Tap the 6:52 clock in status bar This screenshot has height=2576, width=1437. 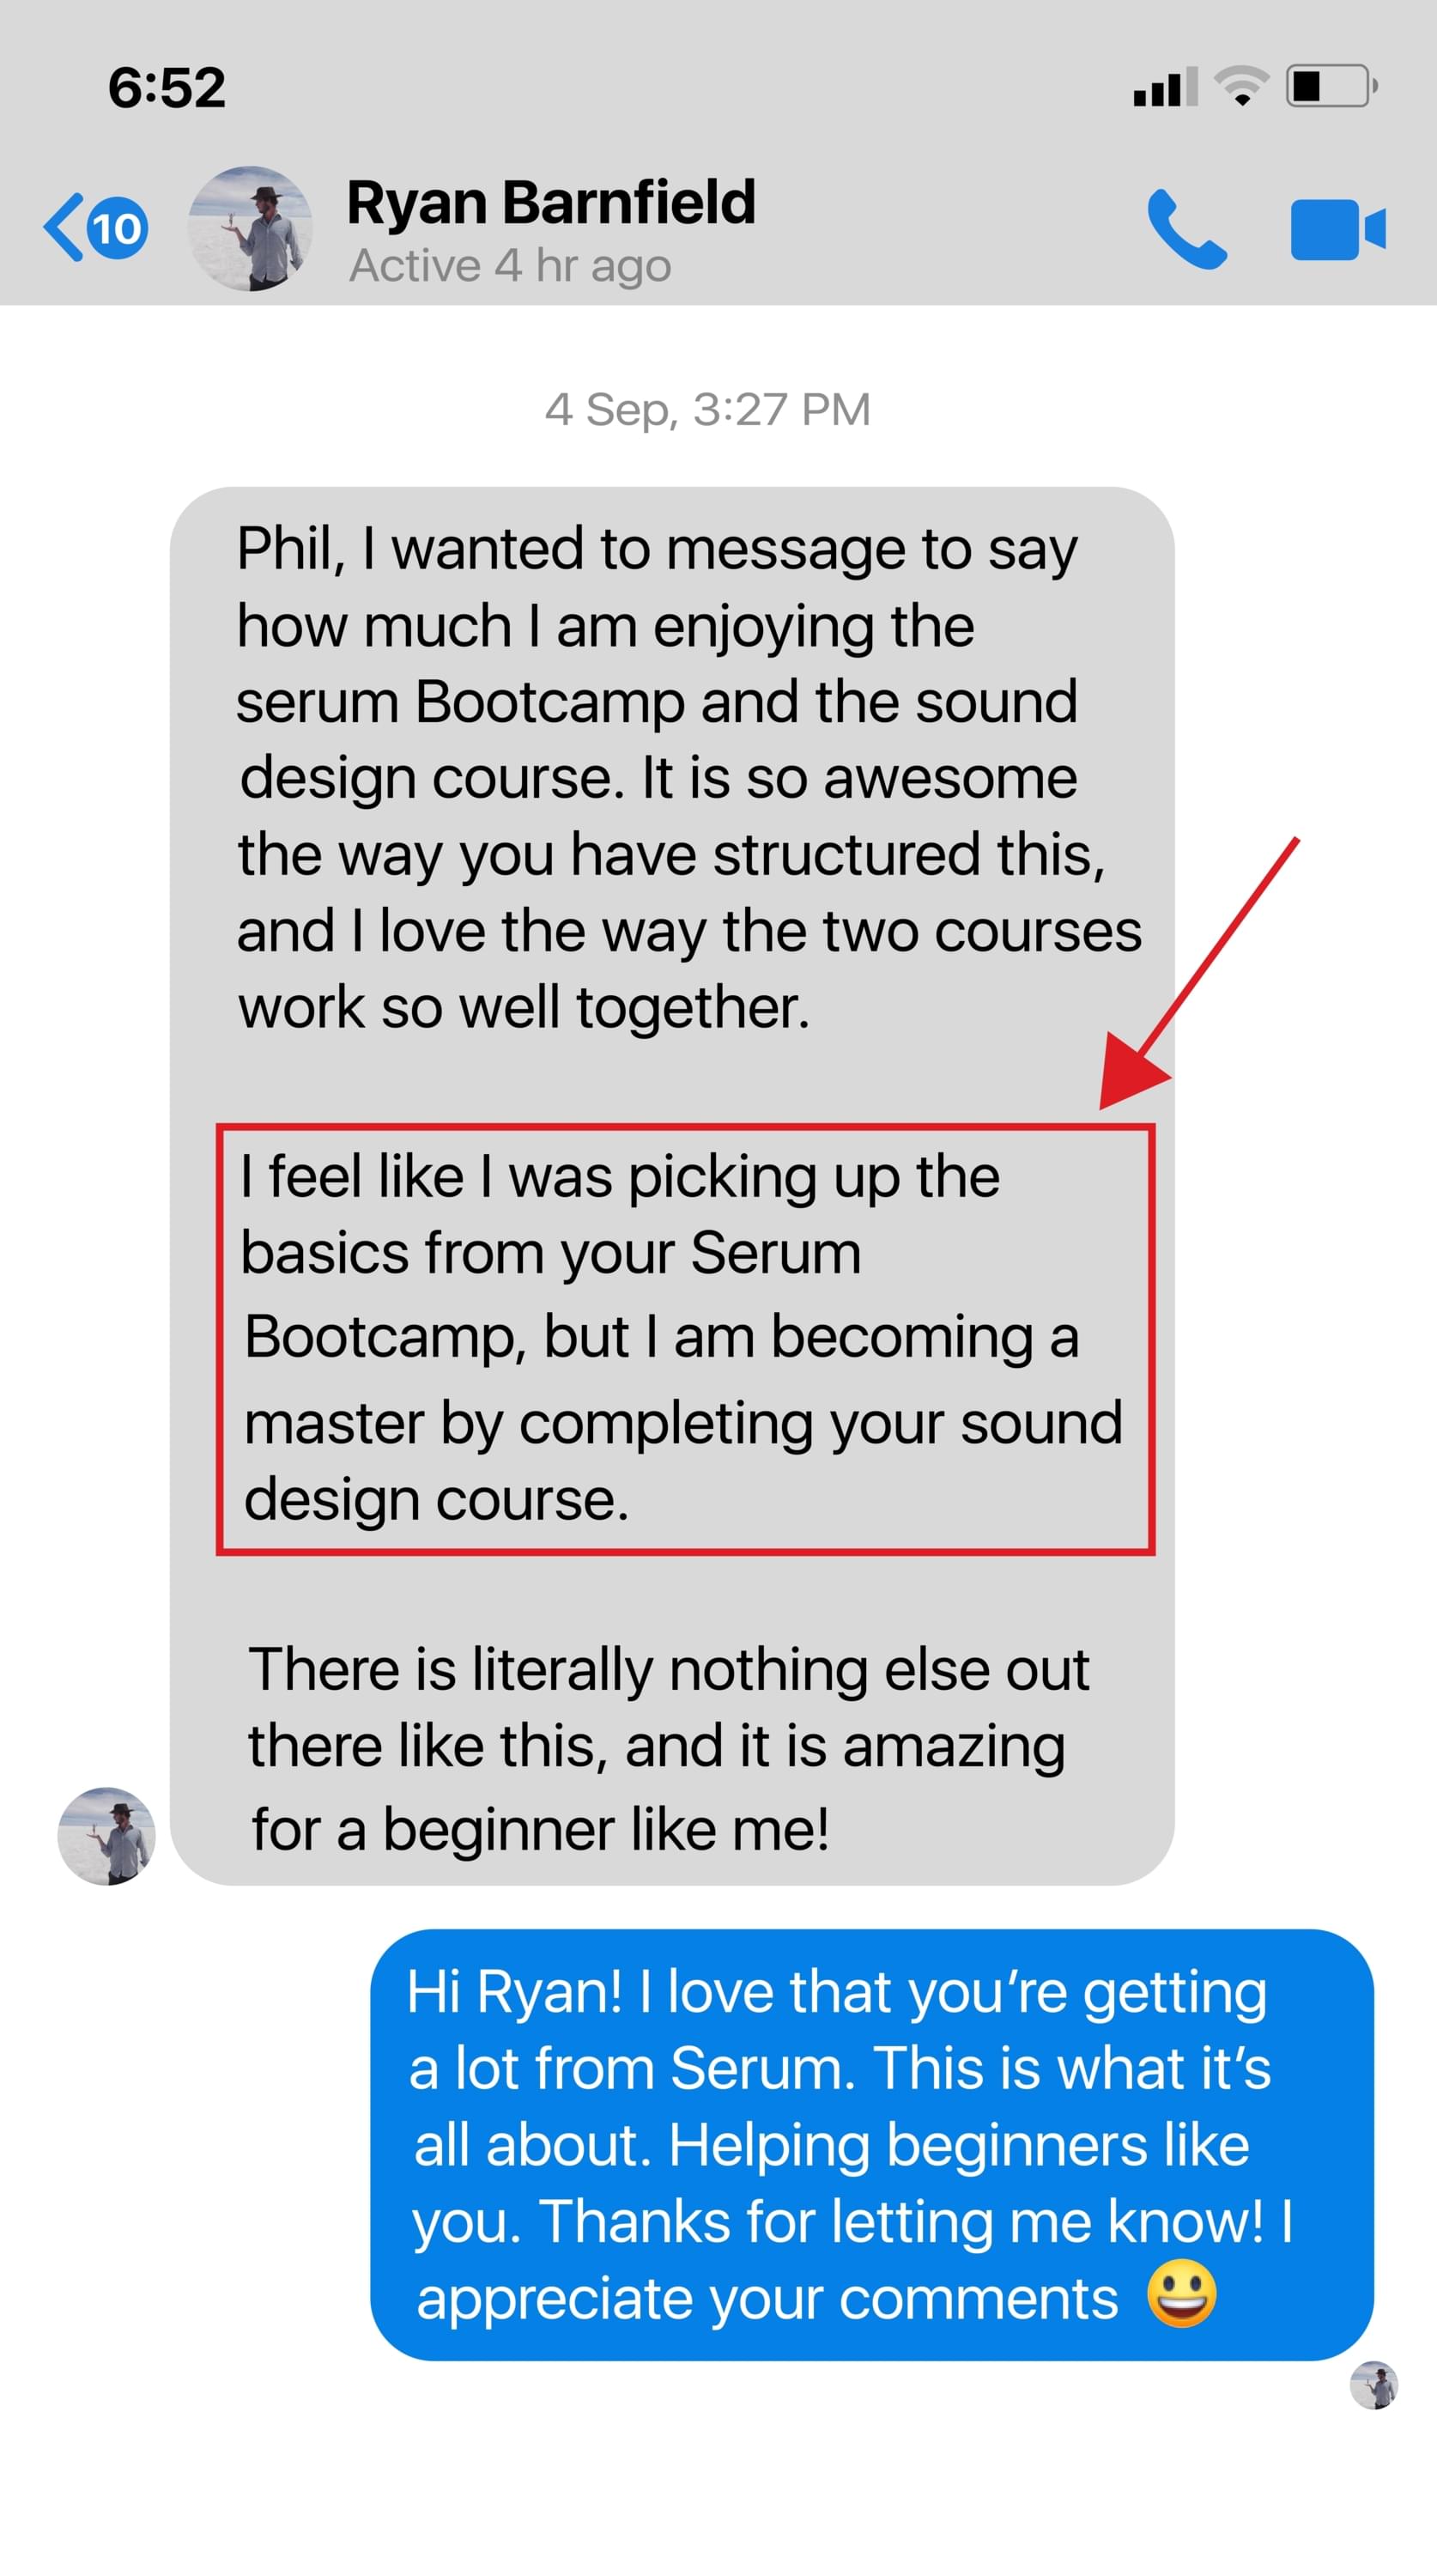[167, 87]
